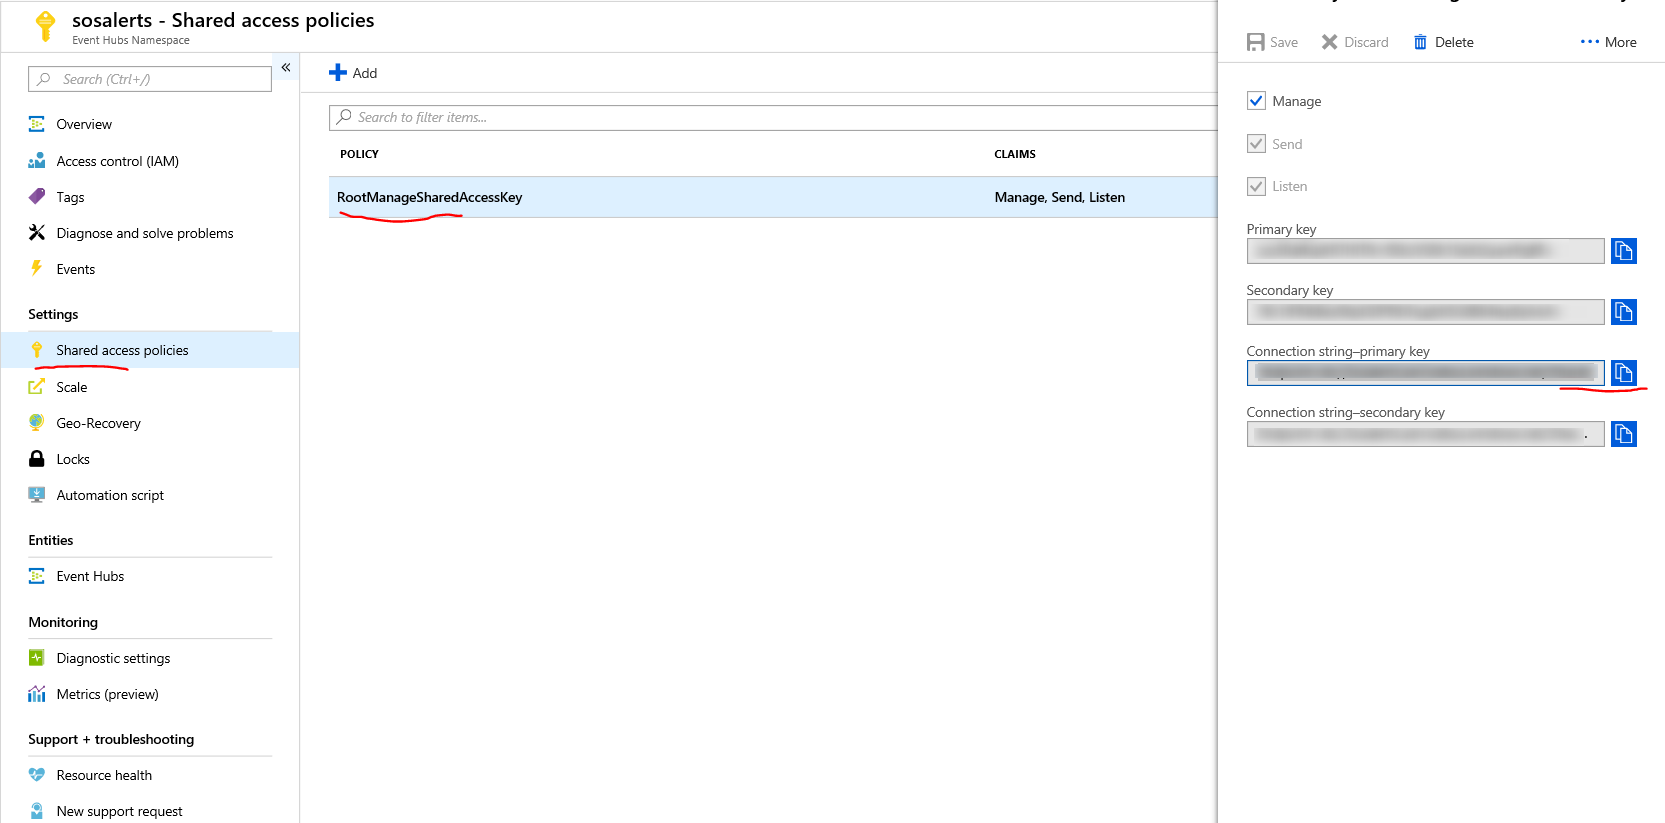Click the CLAIMS column header
This screenshot has width=1665, height=823.
1015,154
